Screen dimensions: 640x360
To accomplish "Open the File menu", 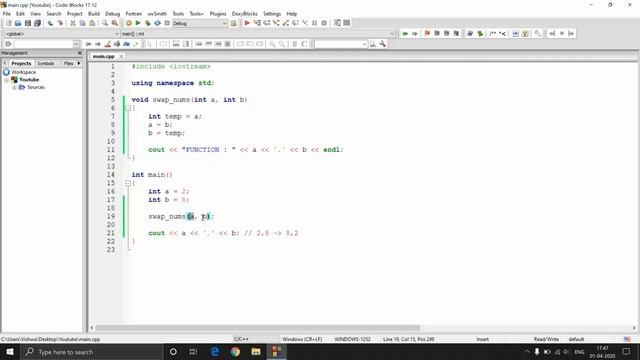I will click(7, 13).
